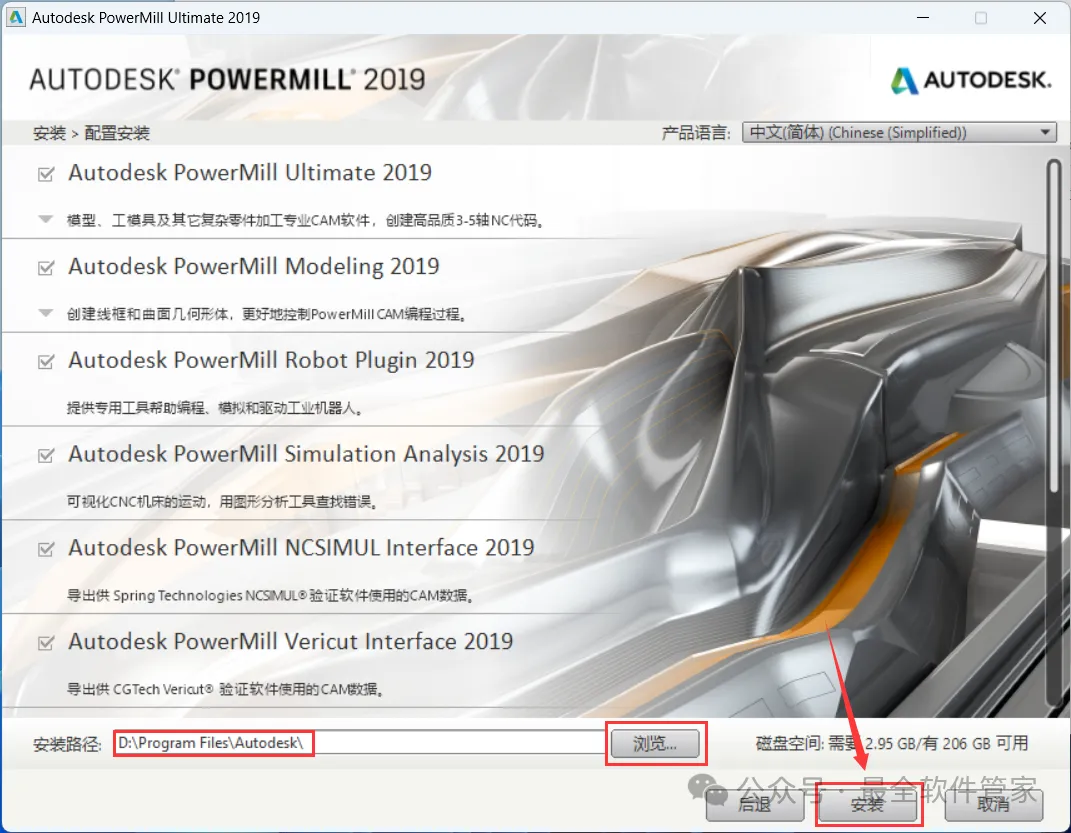
Task: Click the 安装 > 配置安装 breadcrumb text
Action: 91,132
